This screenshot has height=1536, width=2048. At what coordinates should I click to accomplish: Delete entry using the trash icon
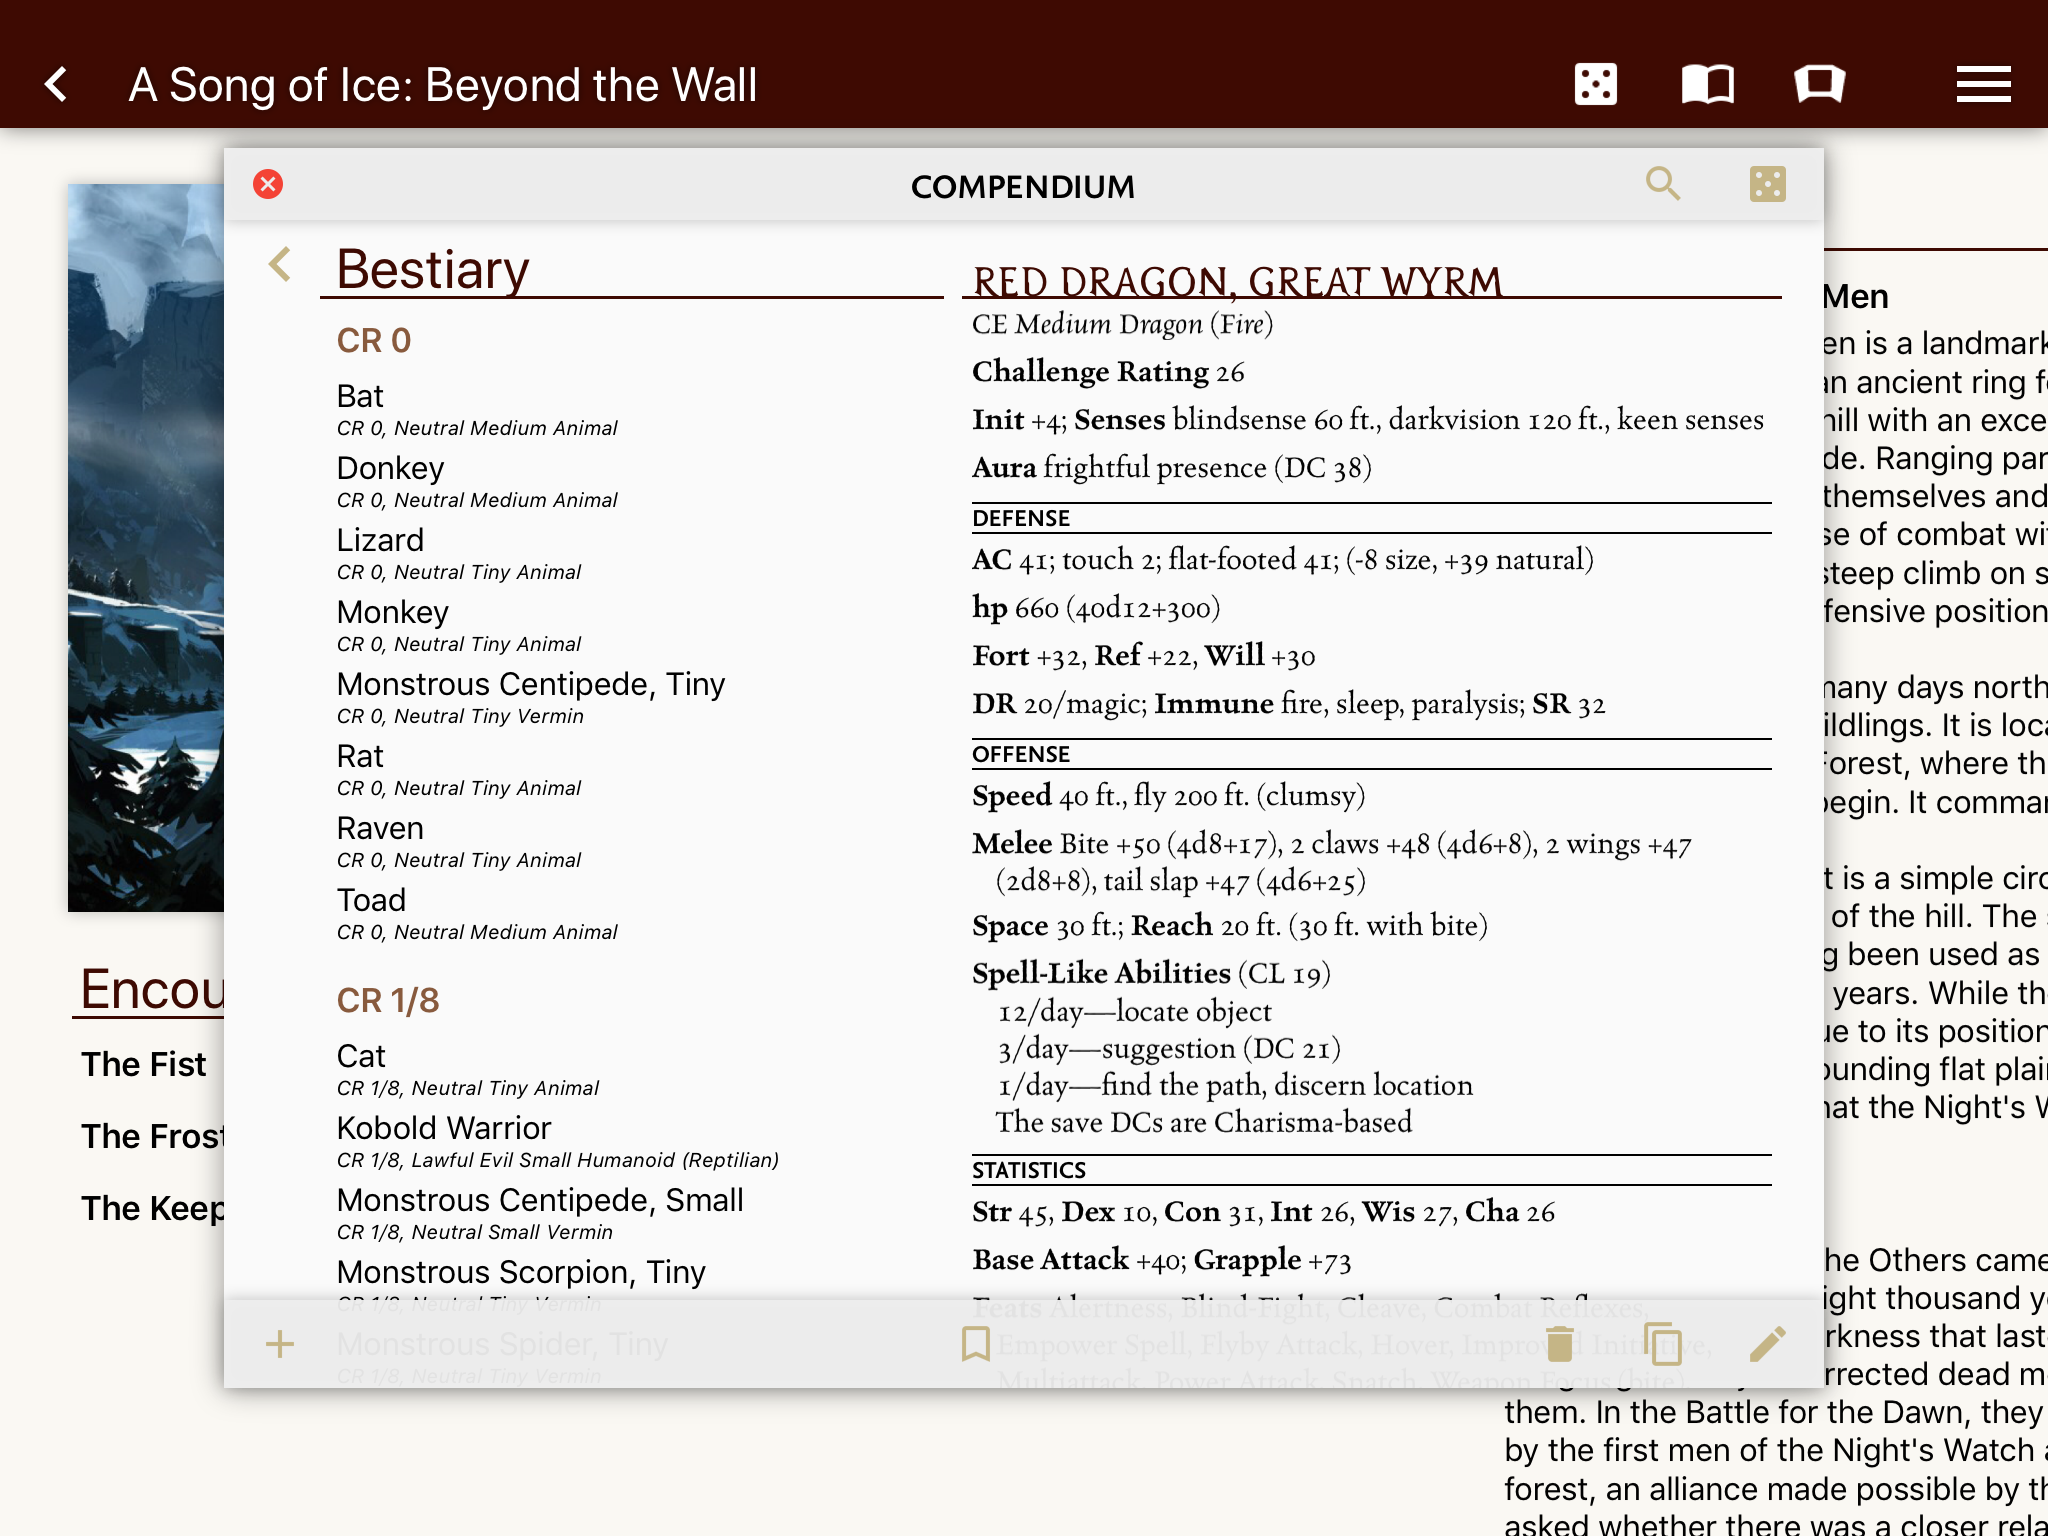pyautogui.click(x=1559, y=1344)
